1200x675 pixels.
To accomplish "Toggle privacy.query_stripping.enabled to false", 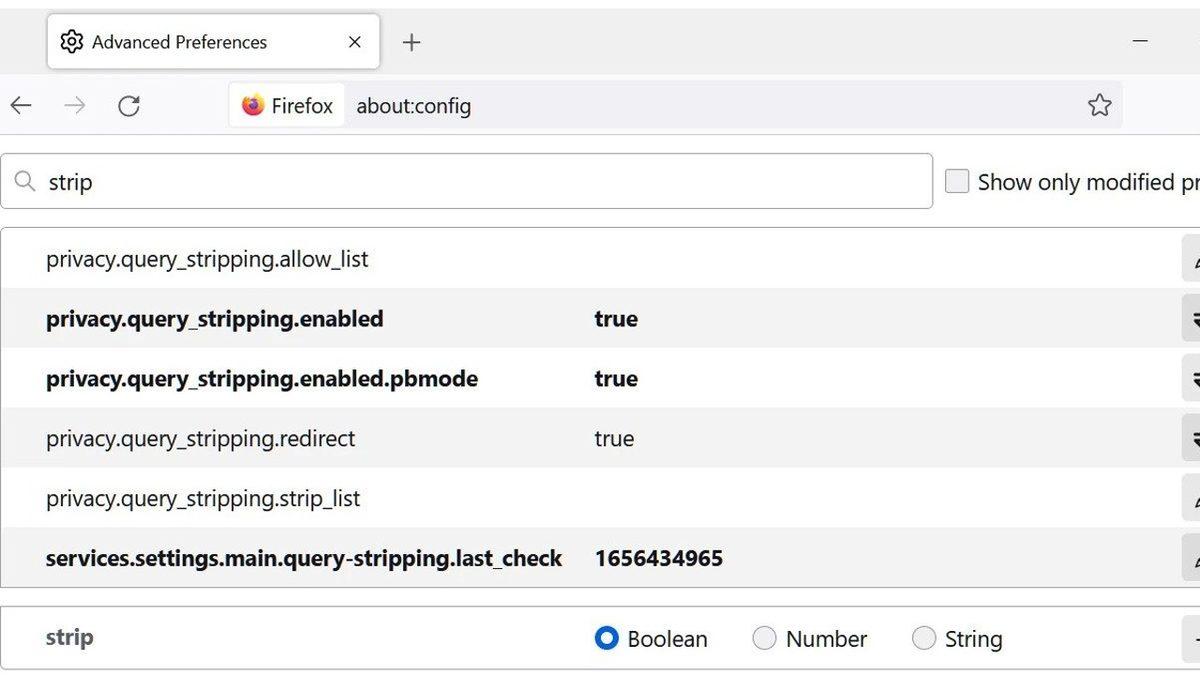I will coord(1192,318).
